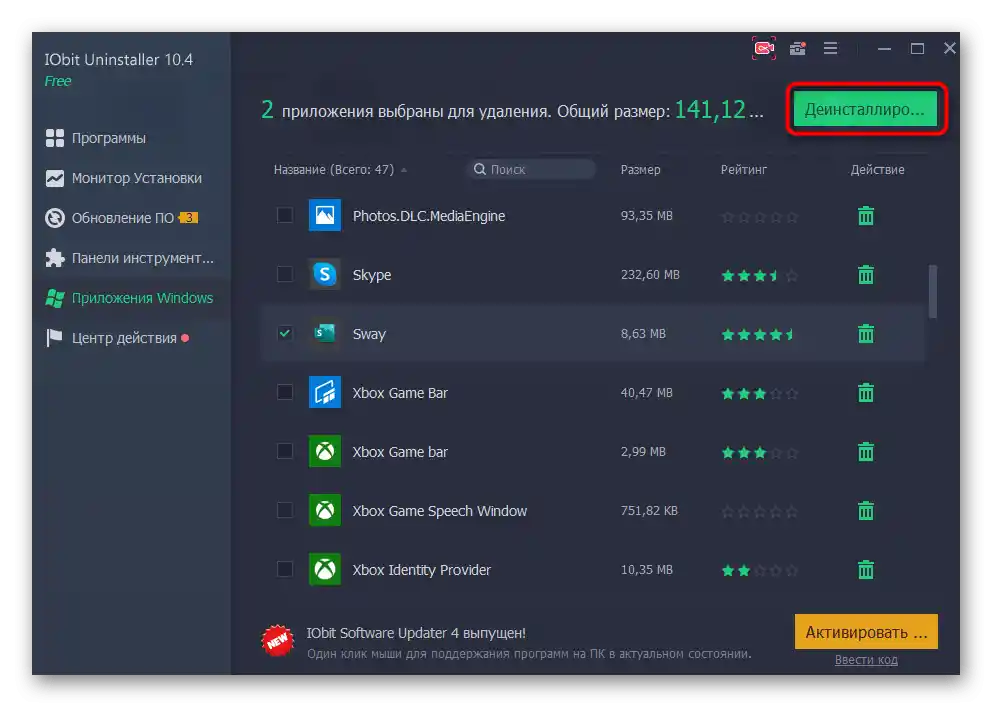The image size is (992, 707).
Task: Click the red NEW badge icon
Action: pos(277,641)
